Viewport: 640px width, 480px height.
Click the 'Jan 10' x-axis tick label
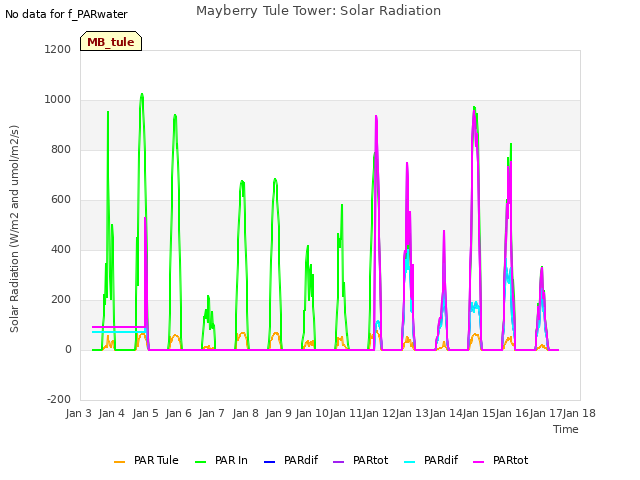pos(312,413)
